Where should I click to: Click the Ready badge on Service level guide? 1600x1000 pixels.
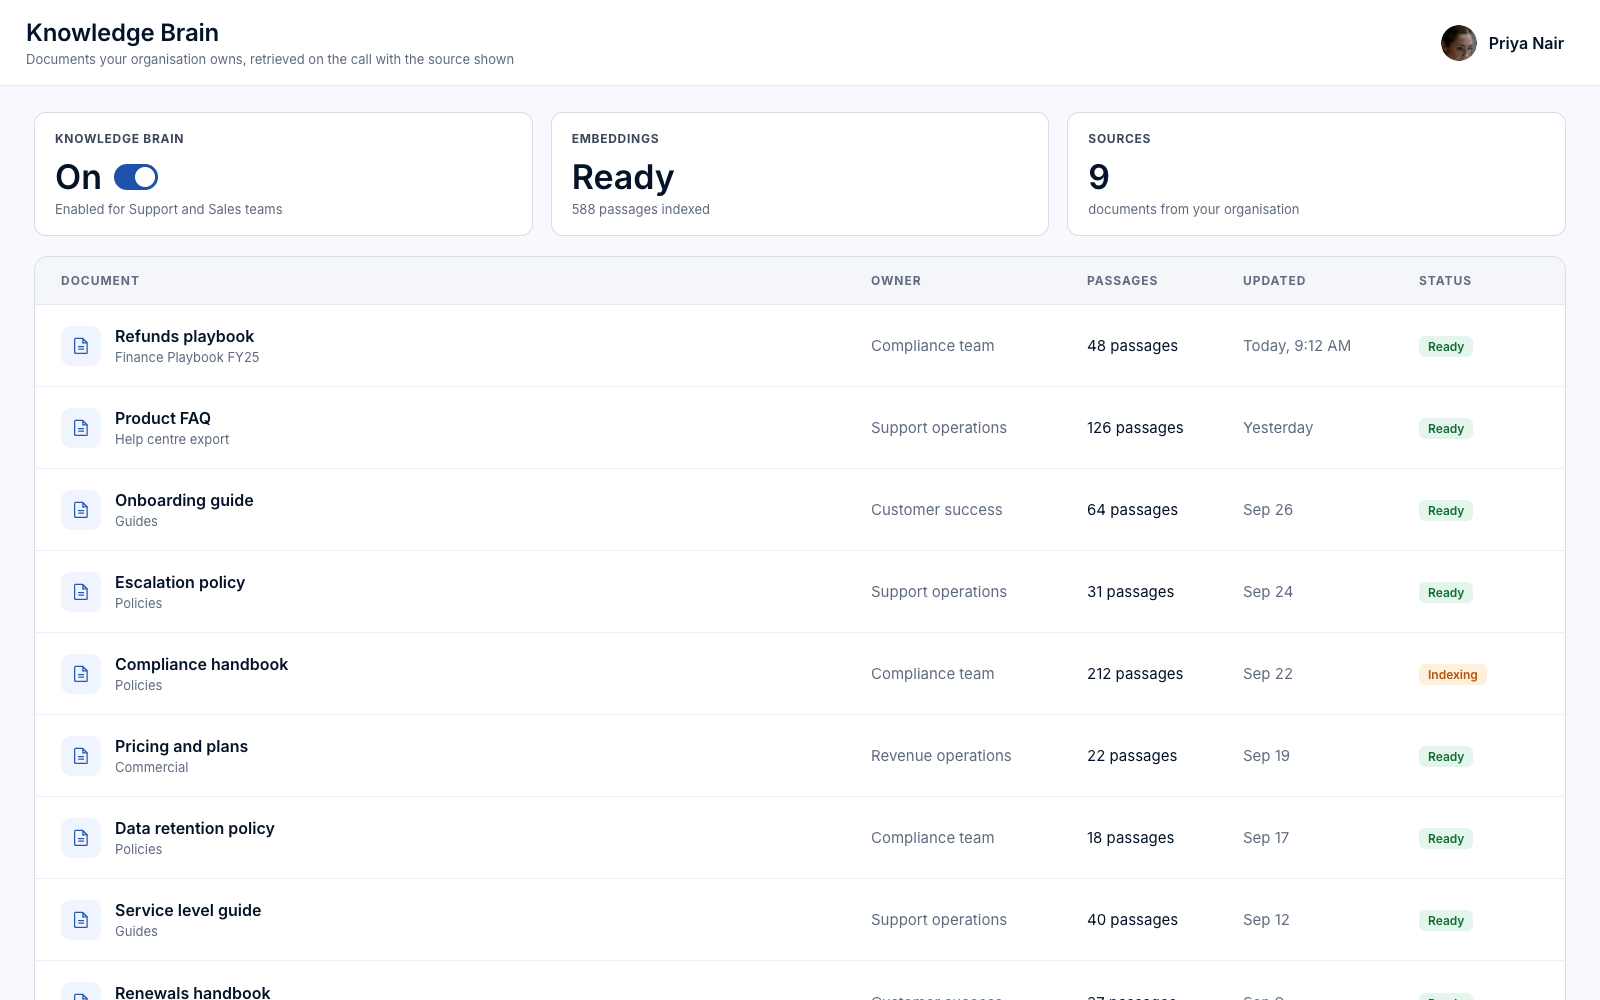pos(1445,921)
